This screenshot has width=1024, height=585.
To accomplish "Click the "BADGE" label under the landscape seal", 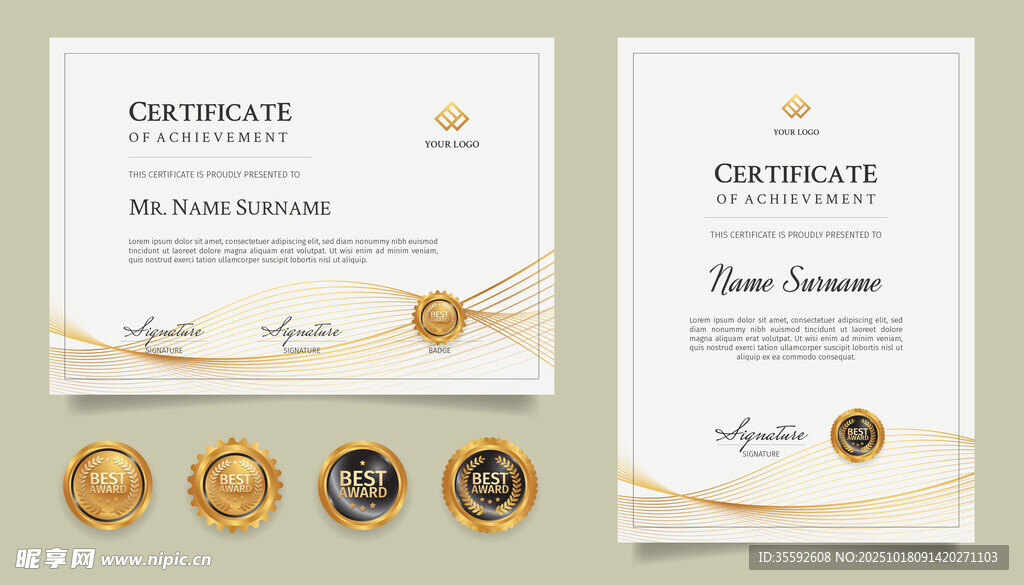I will (x=439, y=351).
